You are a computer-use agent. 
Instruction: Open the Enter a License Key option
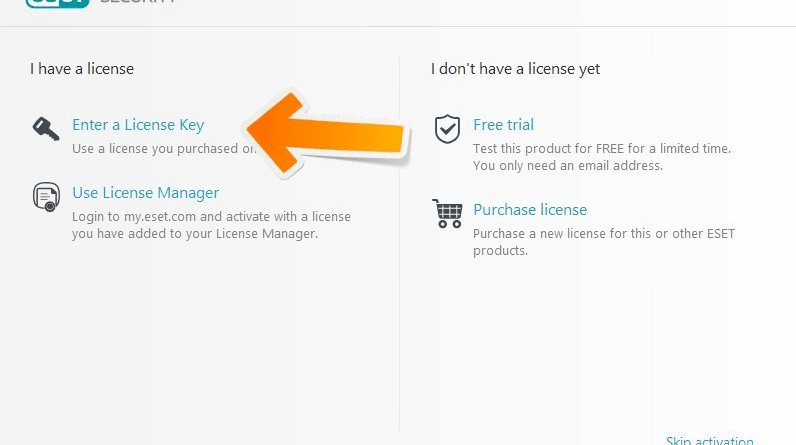click(138, 125)
